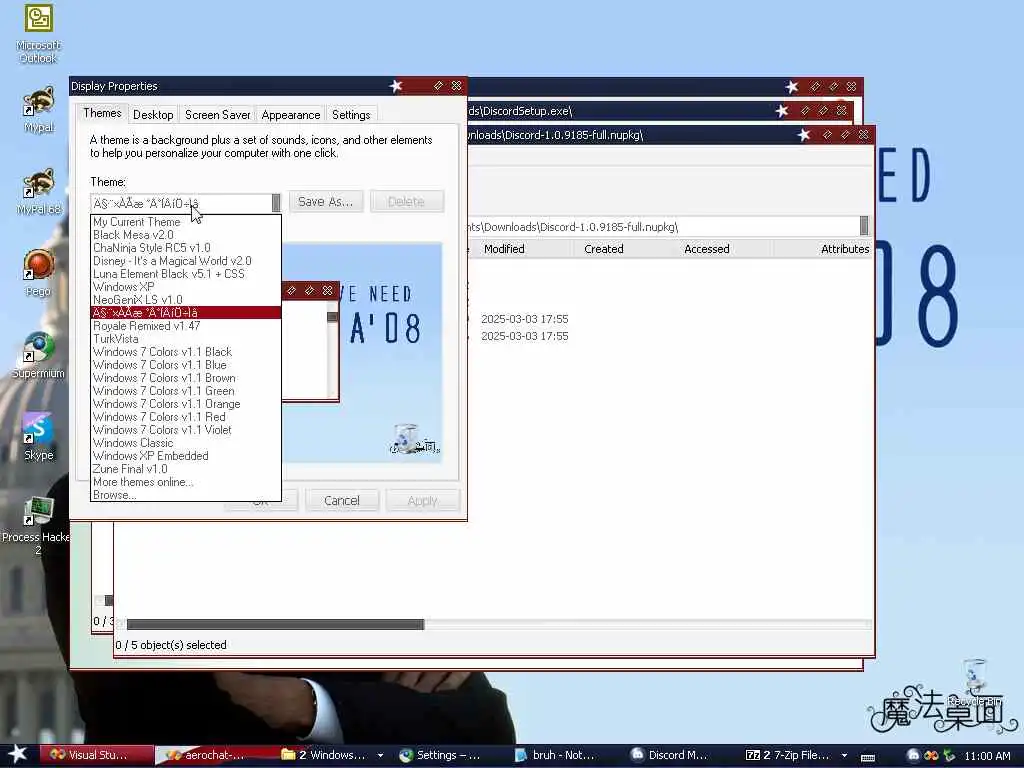Open 7-Zip File Manager taskbar group
The image size is (1024, 768).
[x=795, y=755]
